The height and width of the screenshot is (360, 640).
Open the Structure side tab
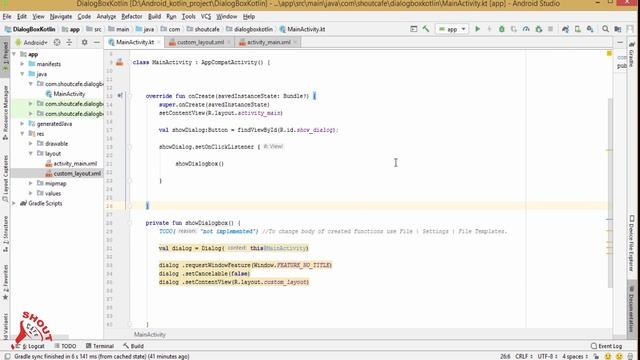tap(5, 234)
